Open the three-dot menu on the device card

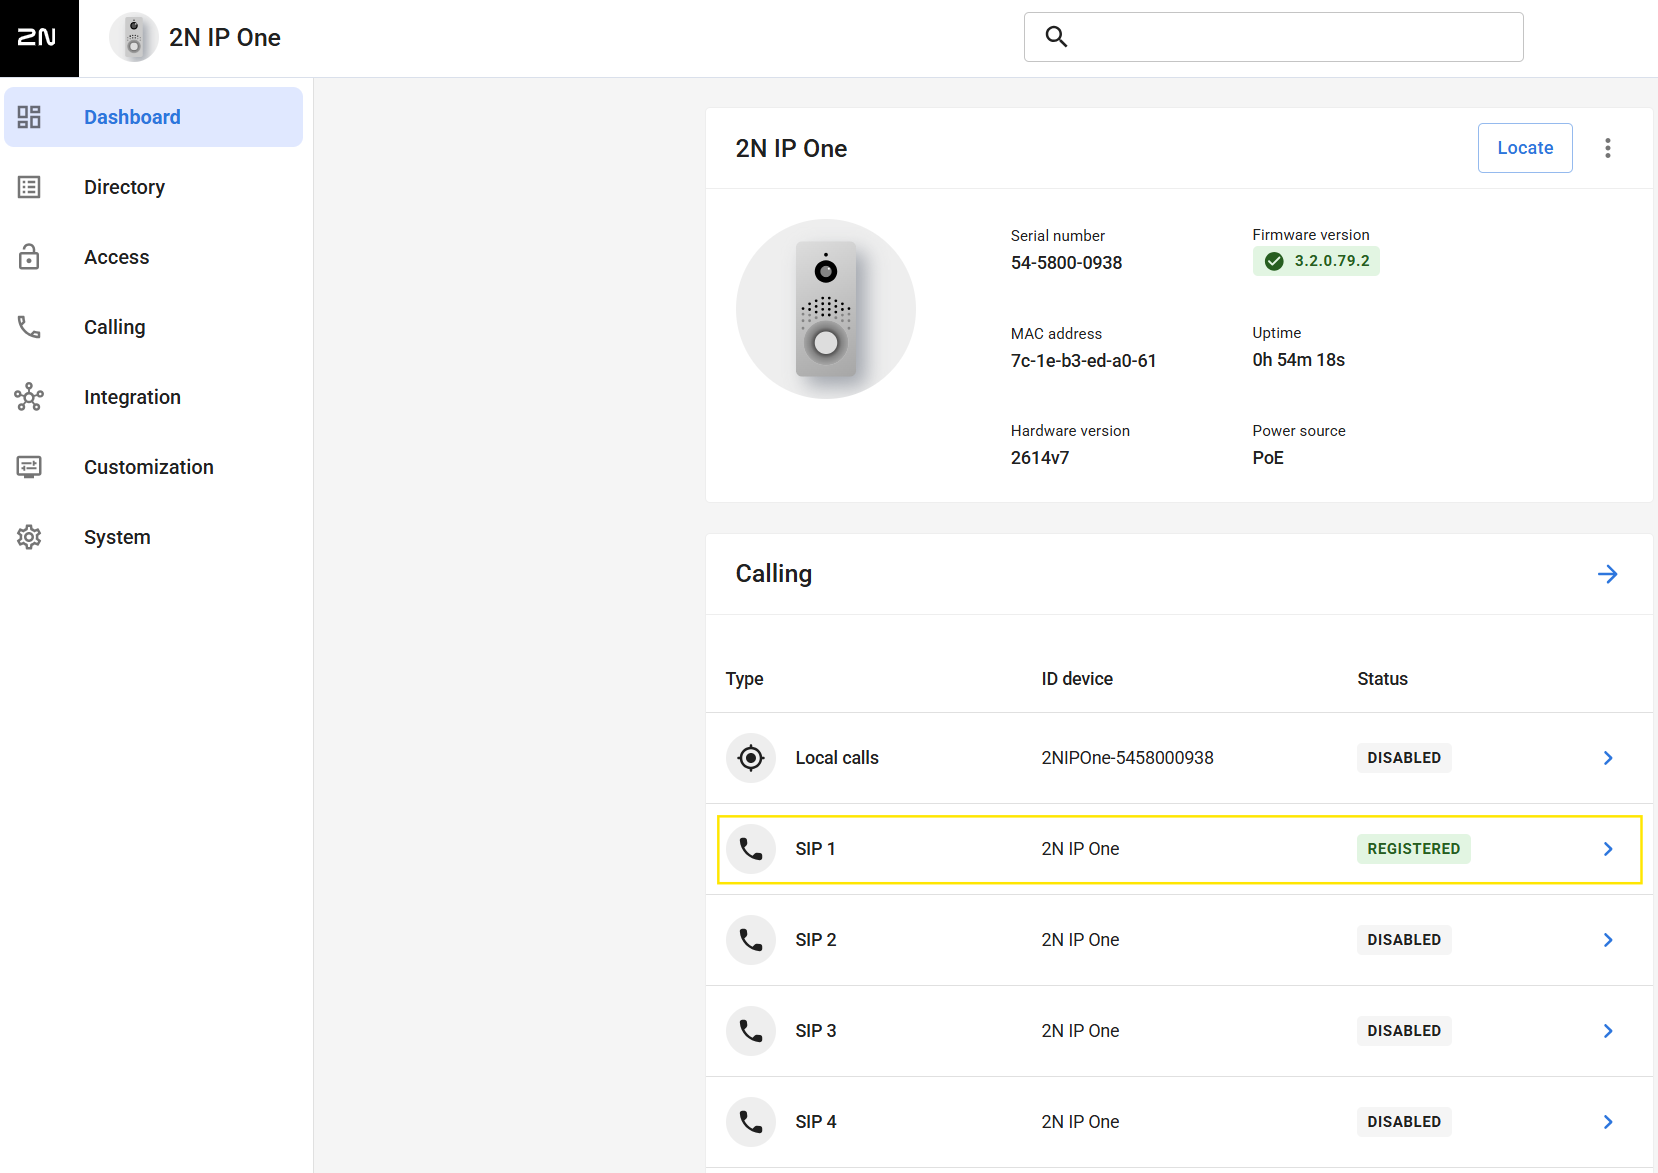1608,148
